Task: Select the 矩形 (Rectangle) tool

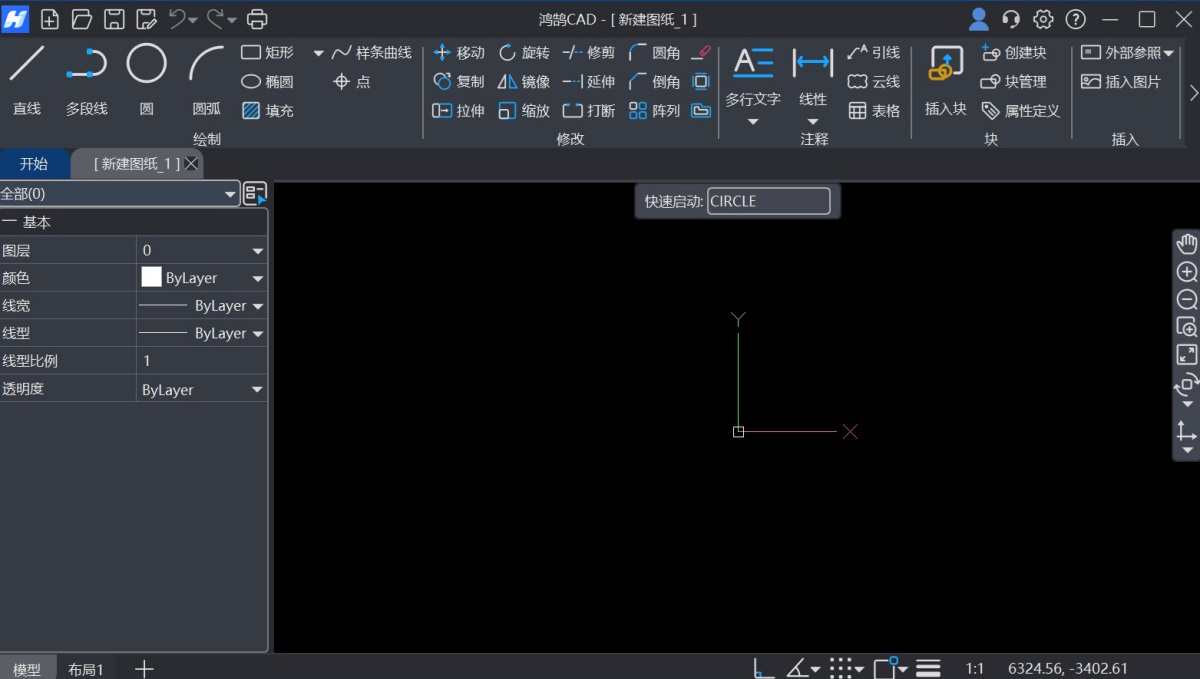Action: 264,52
